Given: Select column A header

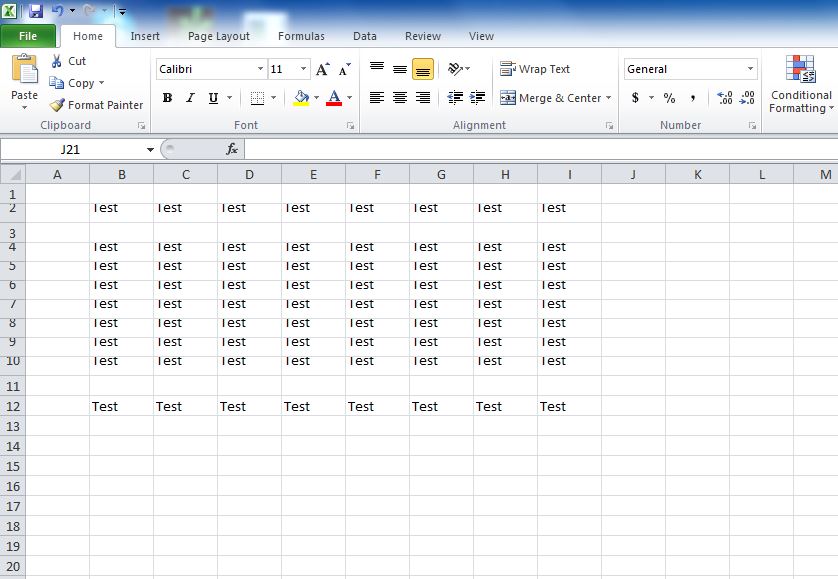Looking at the screenshot, I should coord(57,174).
